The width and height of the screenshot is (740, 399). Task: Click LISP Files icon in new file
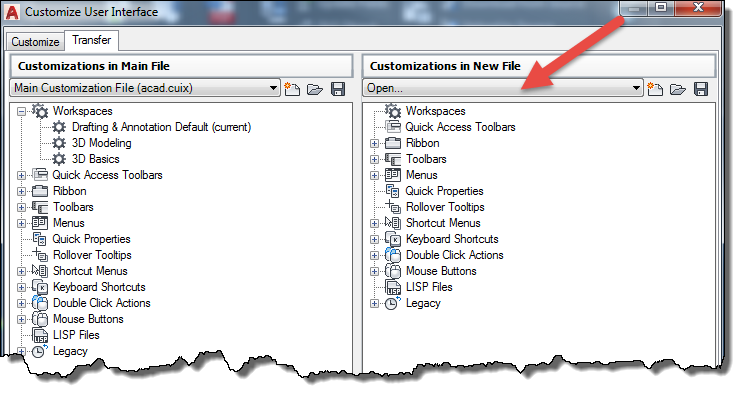click(393, 287)
